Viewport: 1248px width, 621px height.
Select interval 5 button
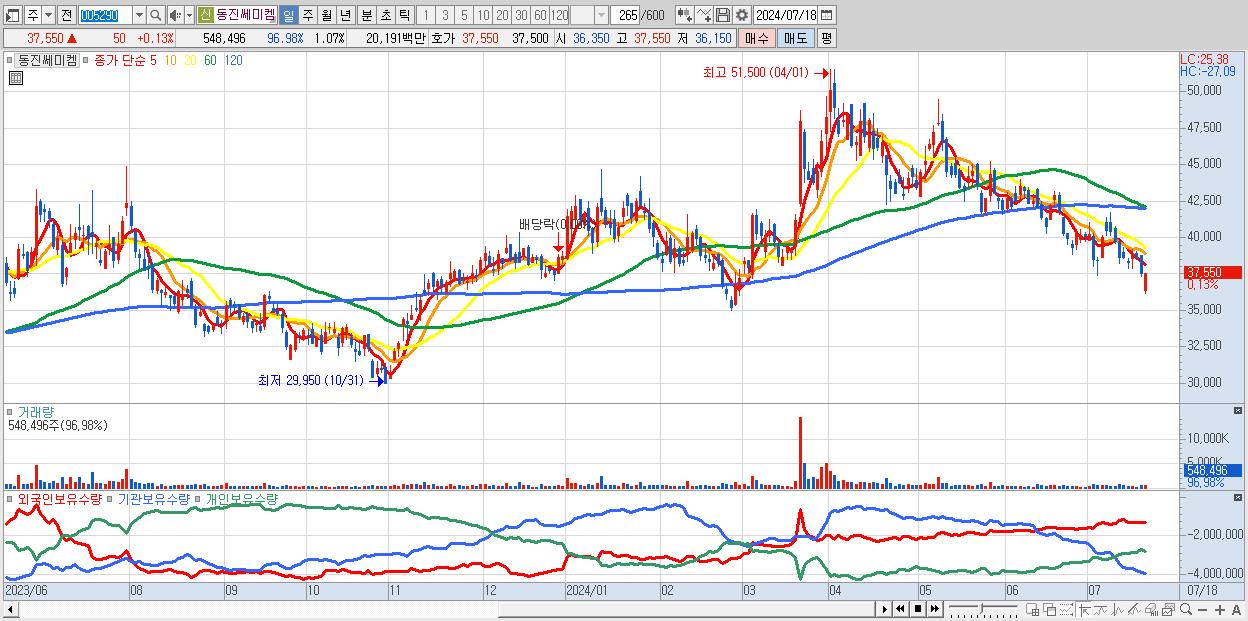(x=464, y=15)
